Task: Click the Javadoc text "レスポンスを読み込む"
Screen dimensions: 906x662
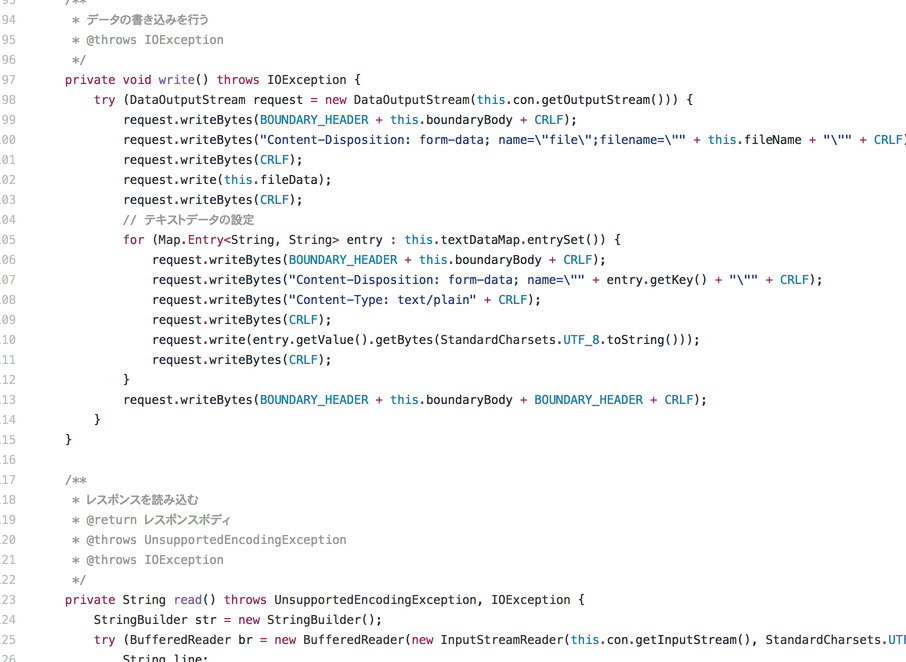Action: 142,500
